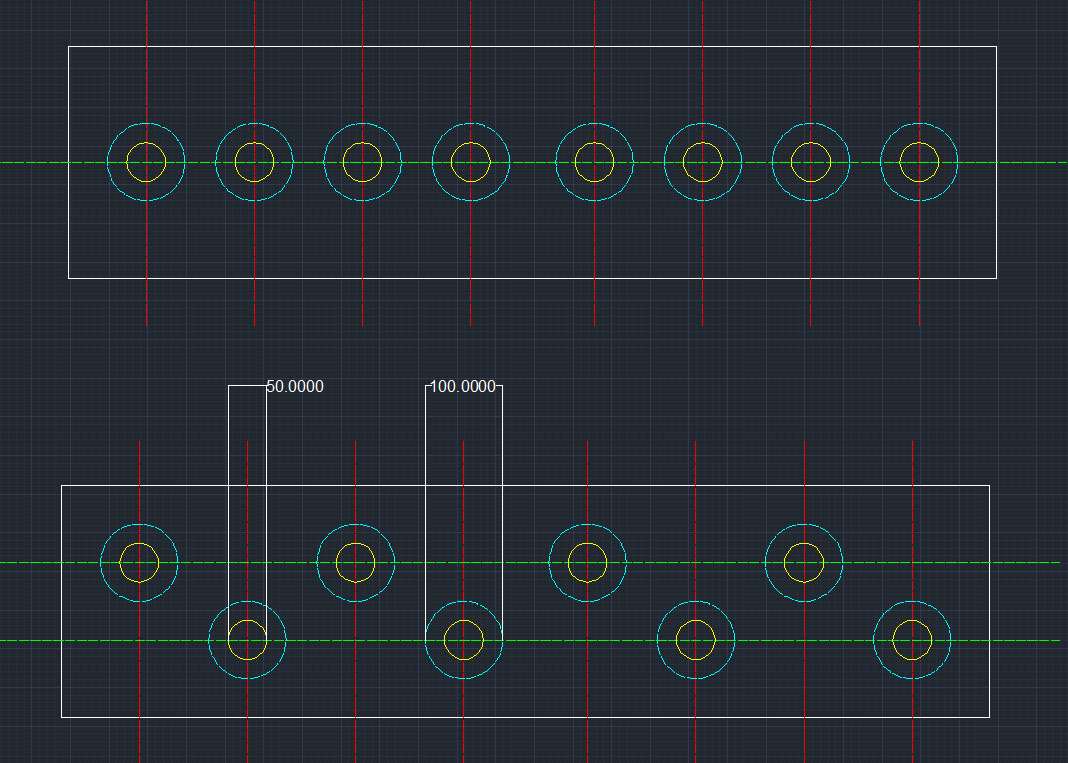Select the top-left corner of the upper rectangle

[68, 46]
